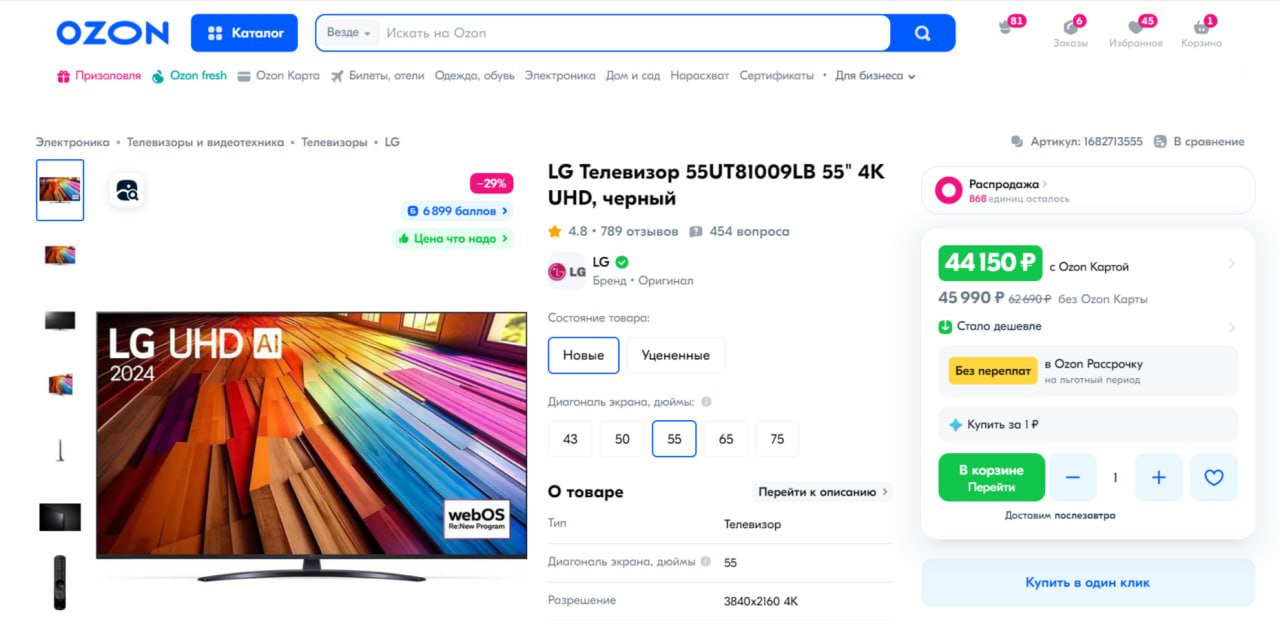
Task: Expand the Для бизнеса menu
Action: 875,76
